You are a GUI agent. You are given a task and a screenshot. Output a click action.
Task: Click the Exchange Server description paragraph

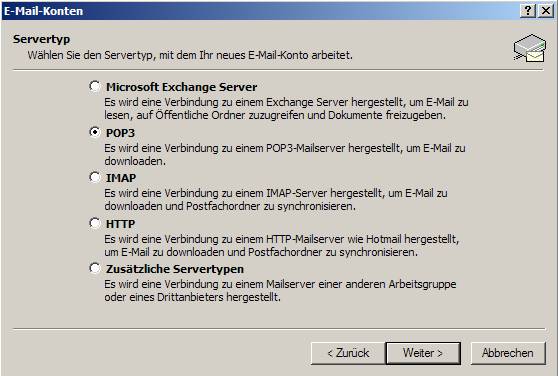point(286,108)
